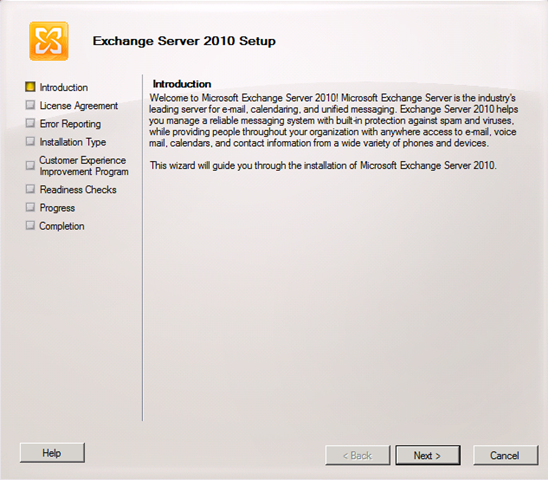This screenshot has width=548, height=480.
Task: Go to the Error Reporting label
Action: click(x=70, y=124)
